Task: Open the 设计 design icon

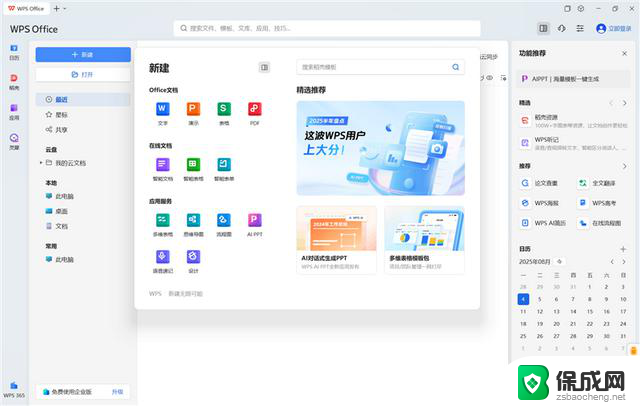Action: 193,257
